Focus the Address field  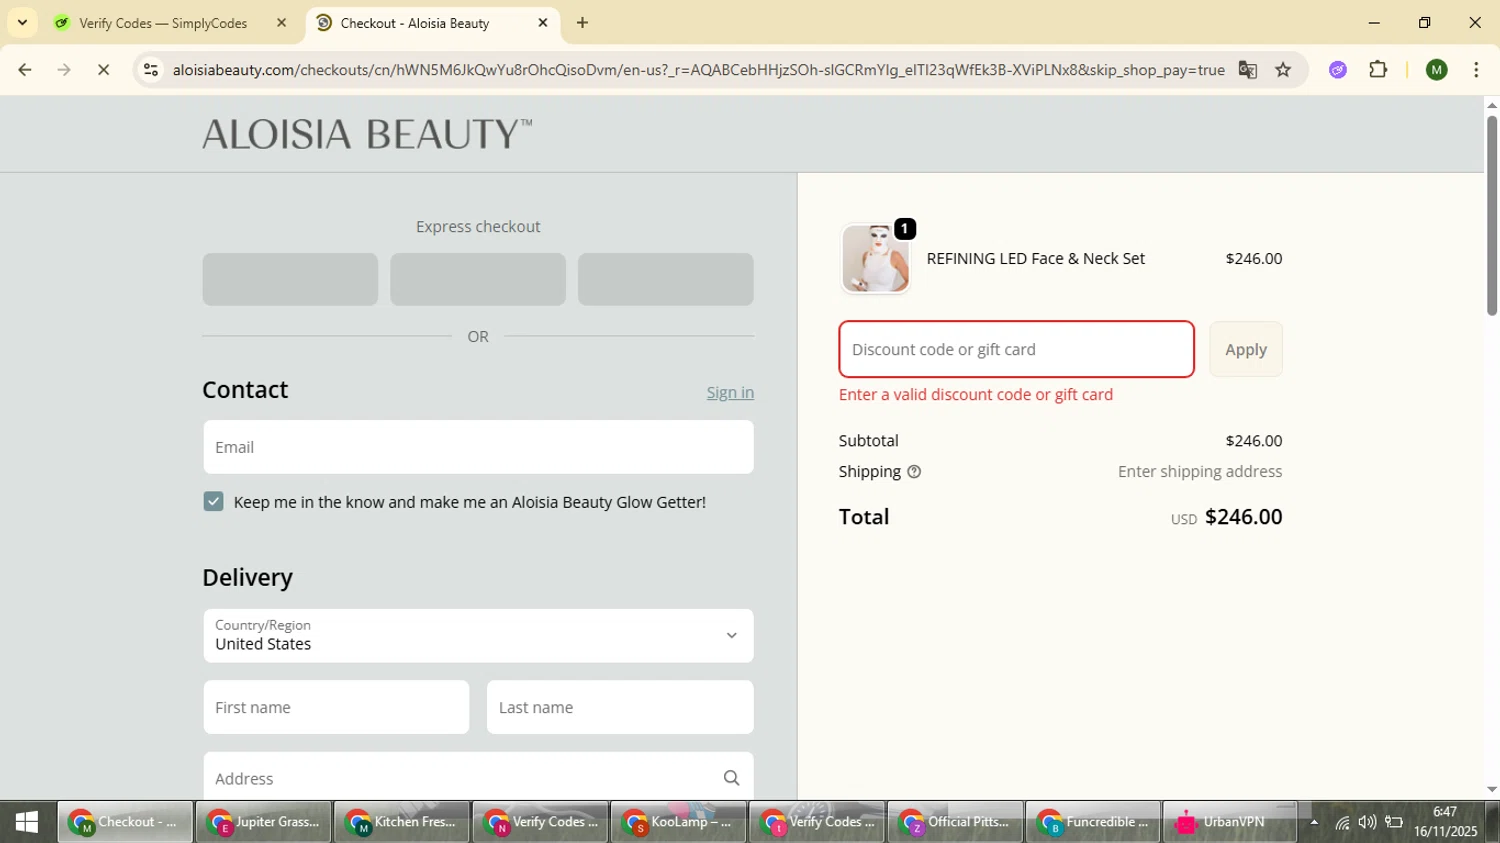[x=478, y=777]
